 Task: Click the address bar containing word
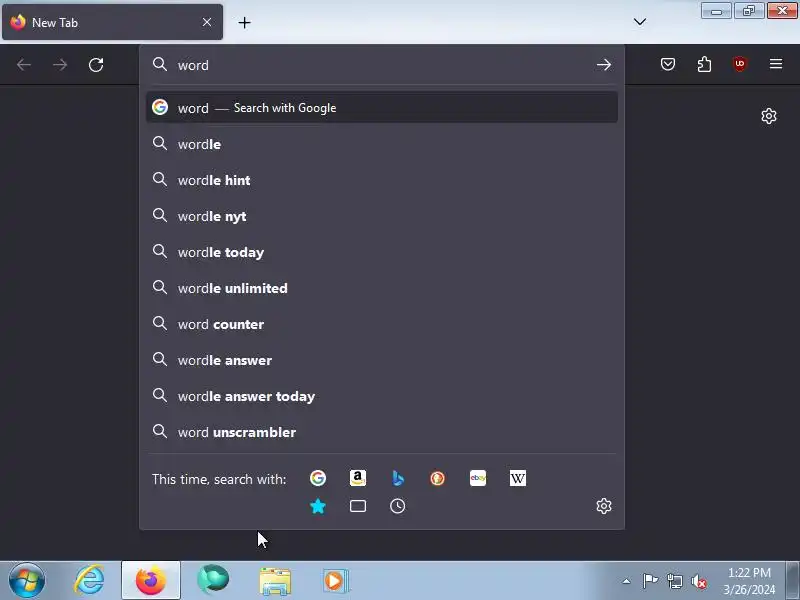[383, 65]
